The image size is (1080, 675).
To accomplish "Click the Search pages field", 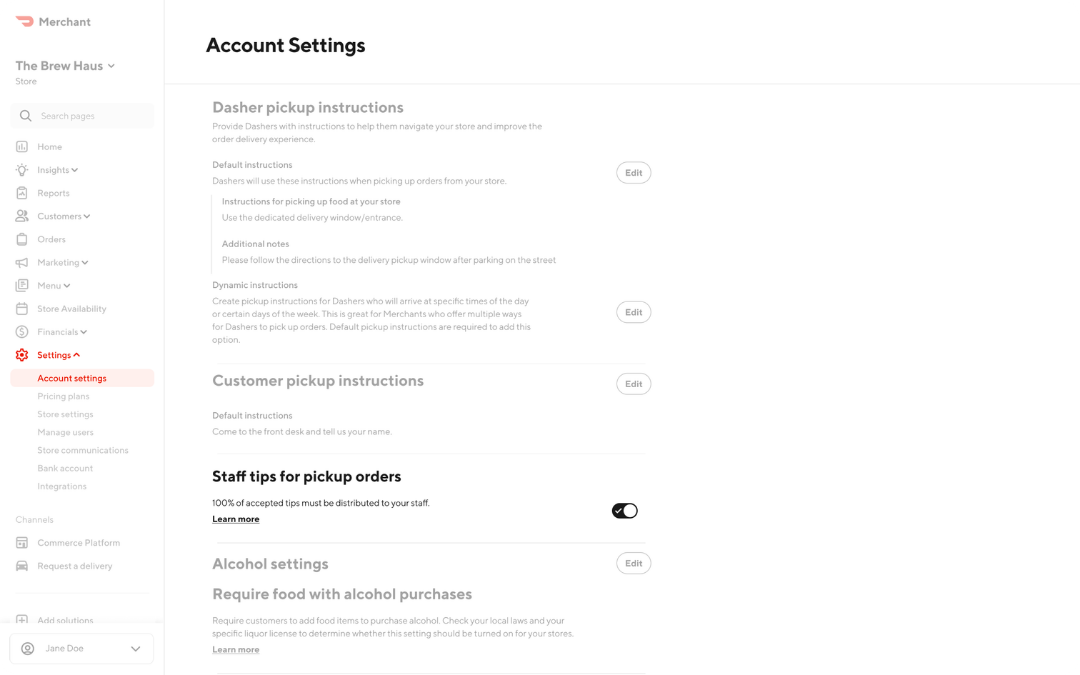I will pos(82,115).
